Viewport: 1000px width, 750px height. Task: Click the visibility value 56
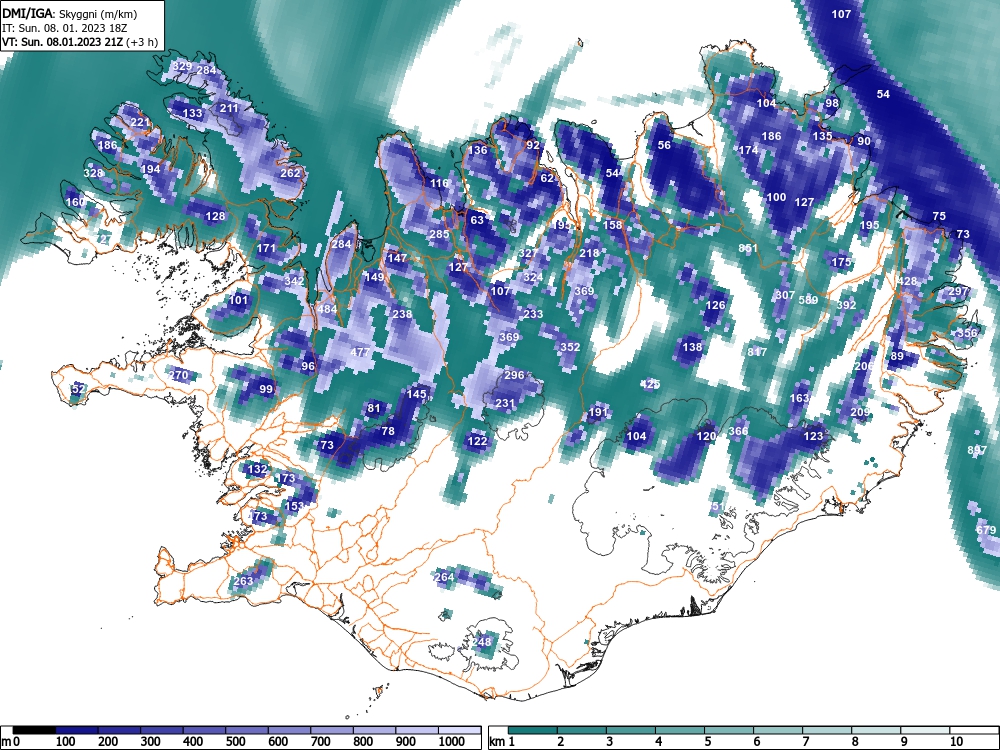[x=665, y=145]
